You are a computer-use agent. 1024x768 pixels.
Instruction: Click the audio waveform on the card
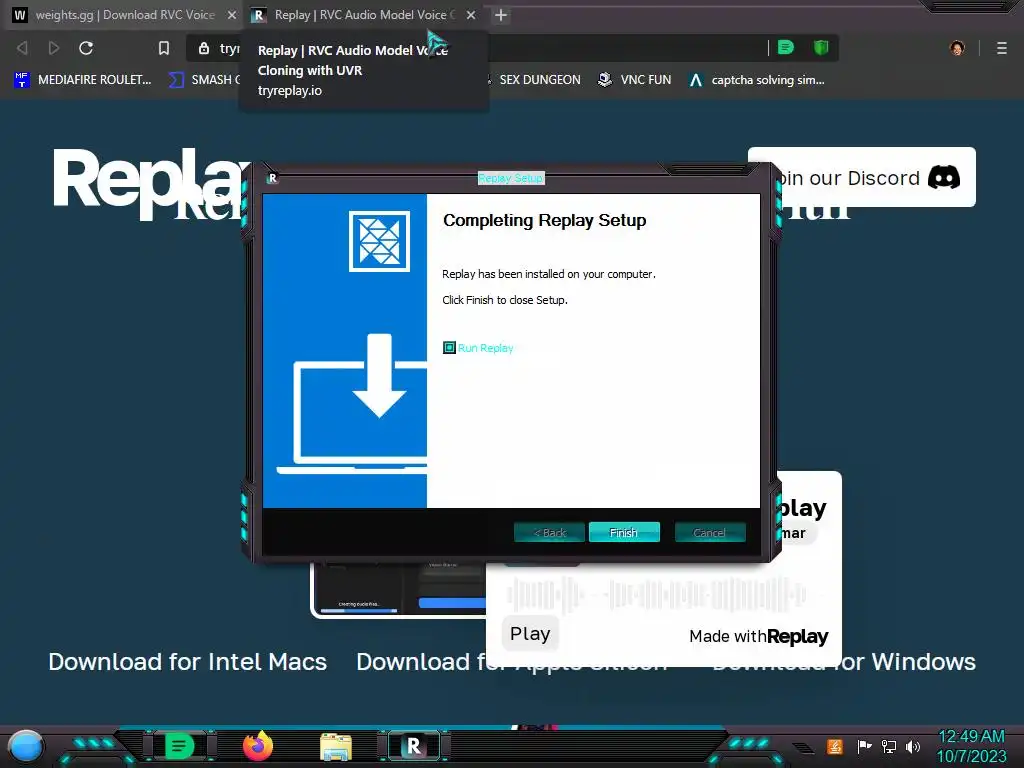tap(656, 595)
